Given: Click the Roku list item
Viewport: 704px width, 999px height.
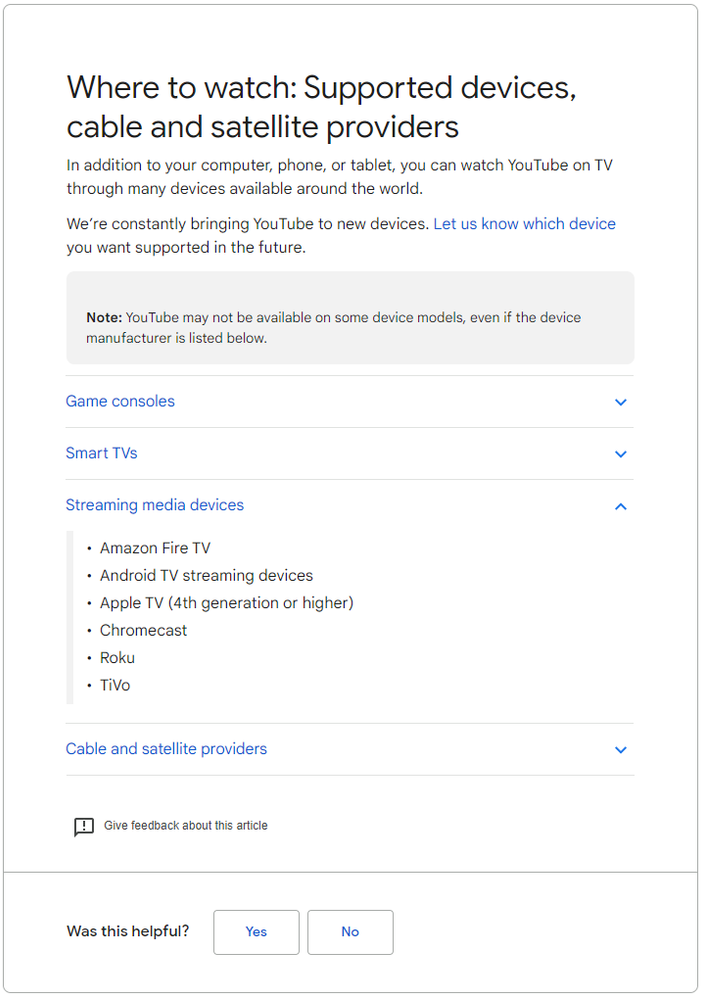Looking at the screenshot, I should click(117, 658).
